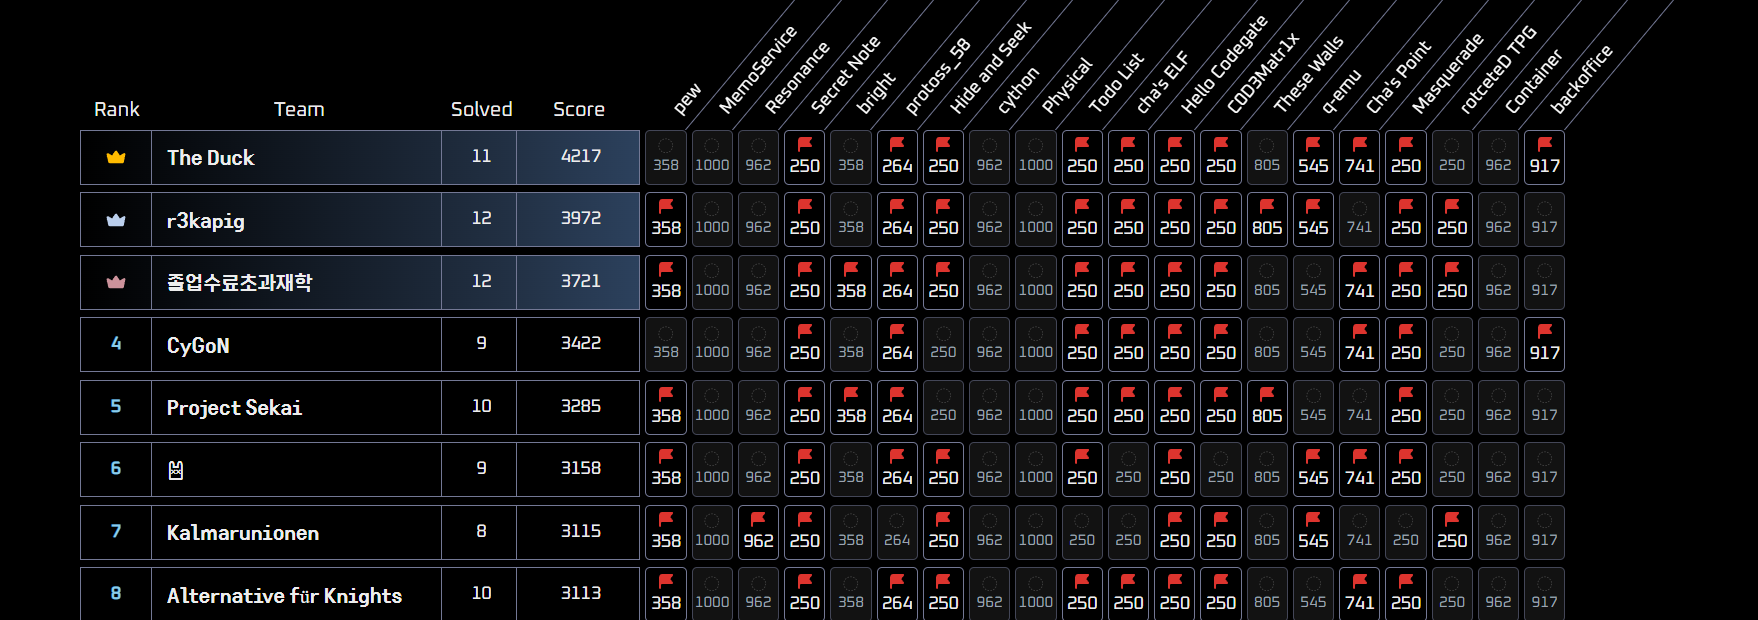The height and width of the screenshot is (620, 1758).
Task: Open the Kalmarunionen team entry
Action: [243, 533]
